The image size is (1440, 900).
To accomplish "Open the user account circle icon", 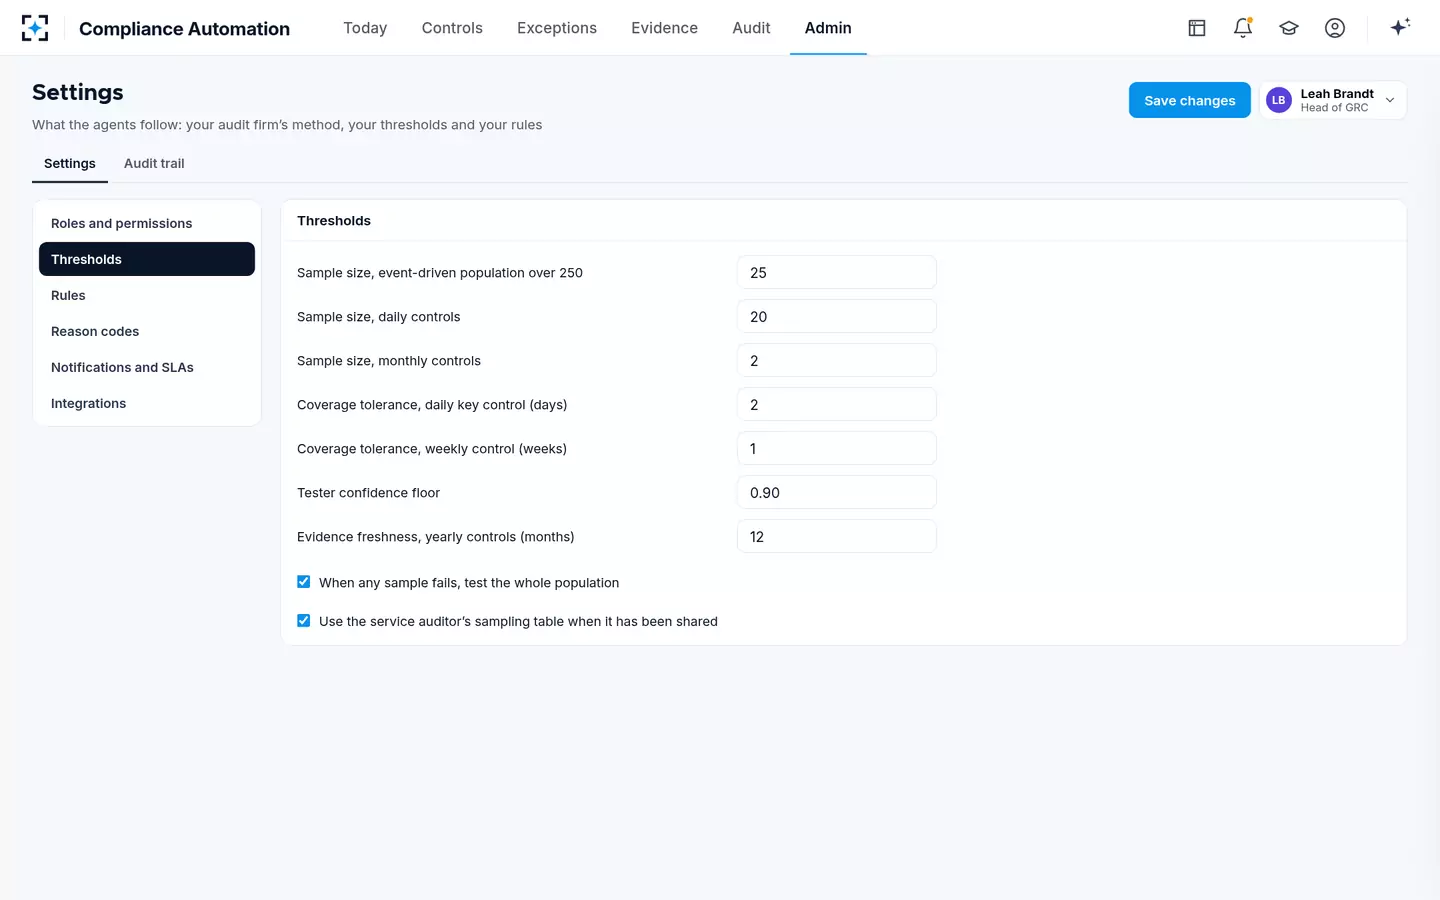I will click(x=1335, y=28).
